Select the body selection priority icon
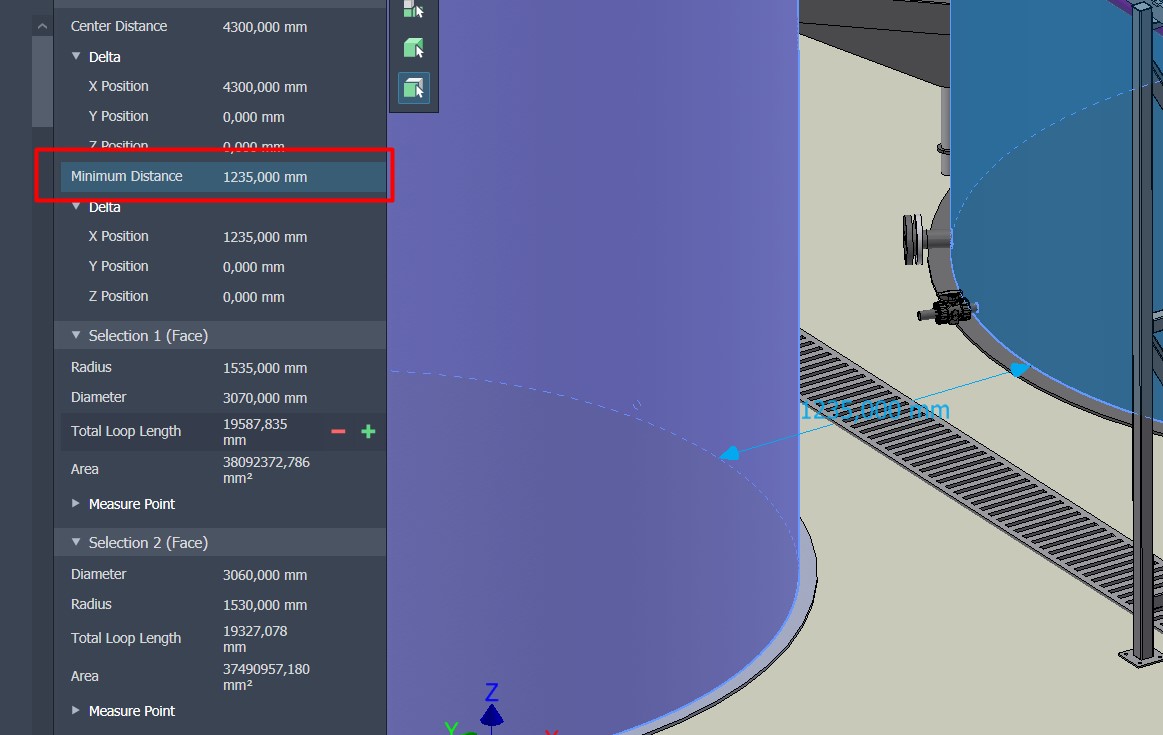The height and width of the screenshot is (735, 1163). [x=413, y=47]
